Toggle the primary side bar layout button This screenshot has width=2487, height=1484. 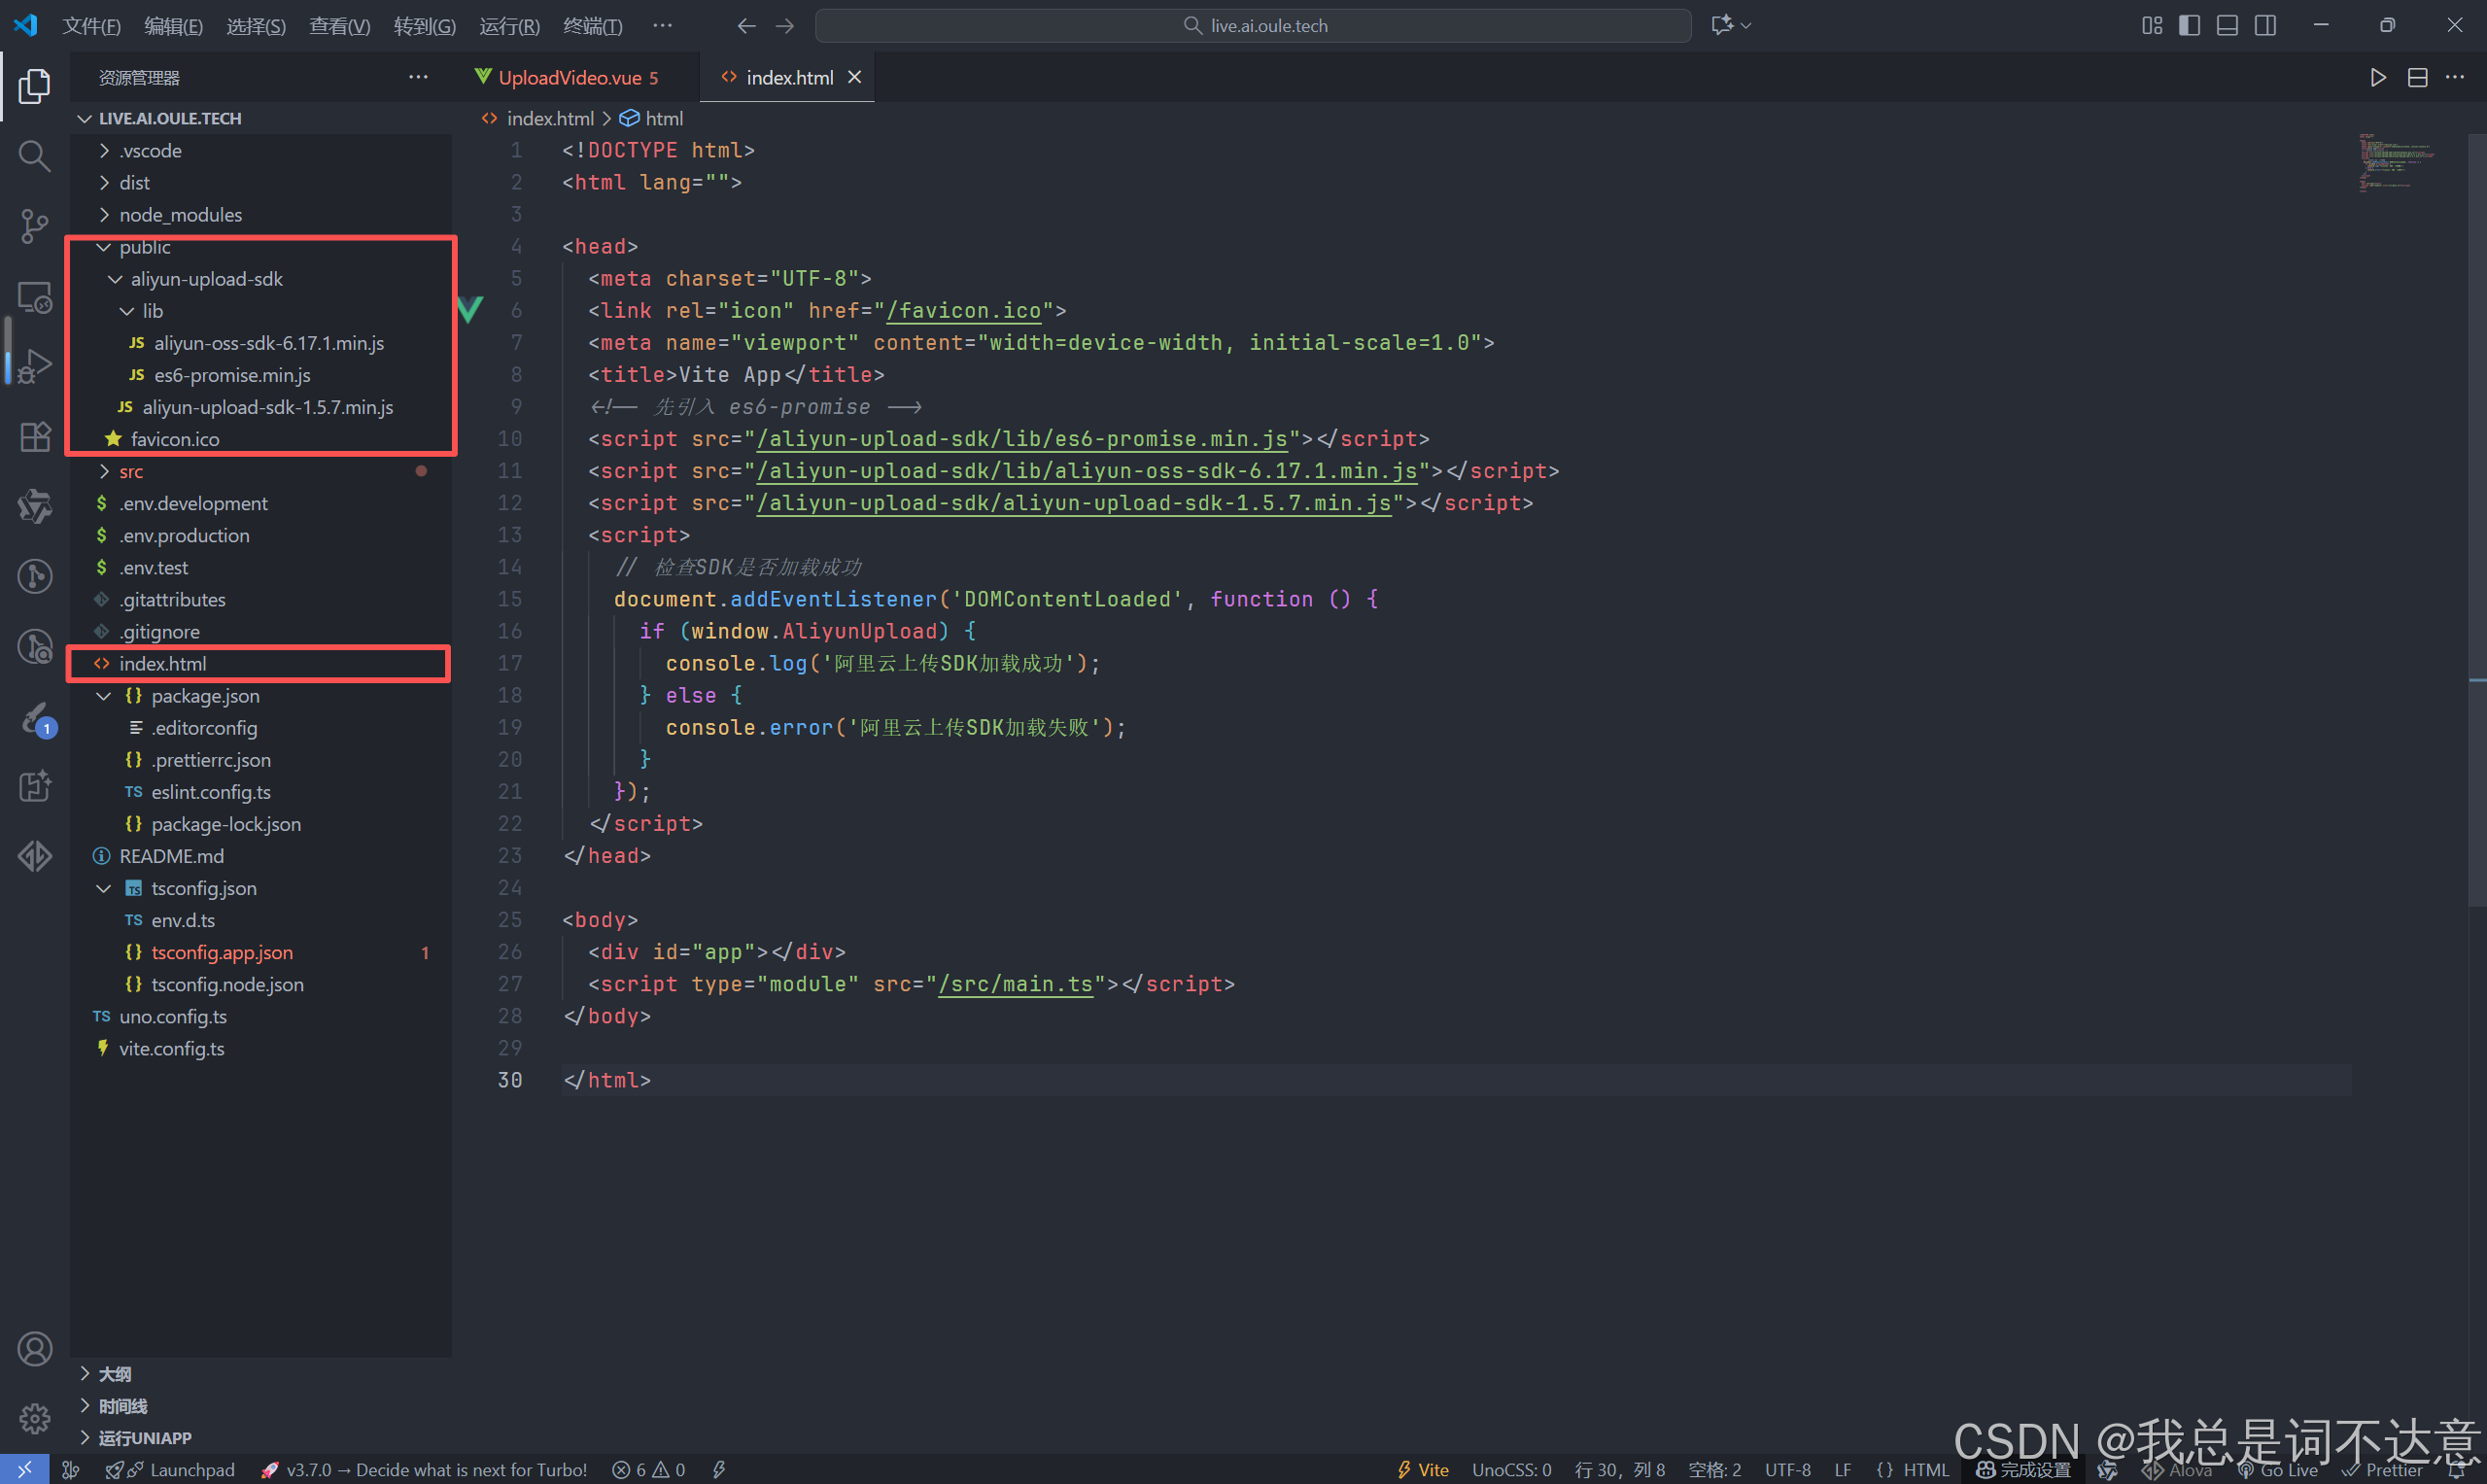click(2189, 26)
